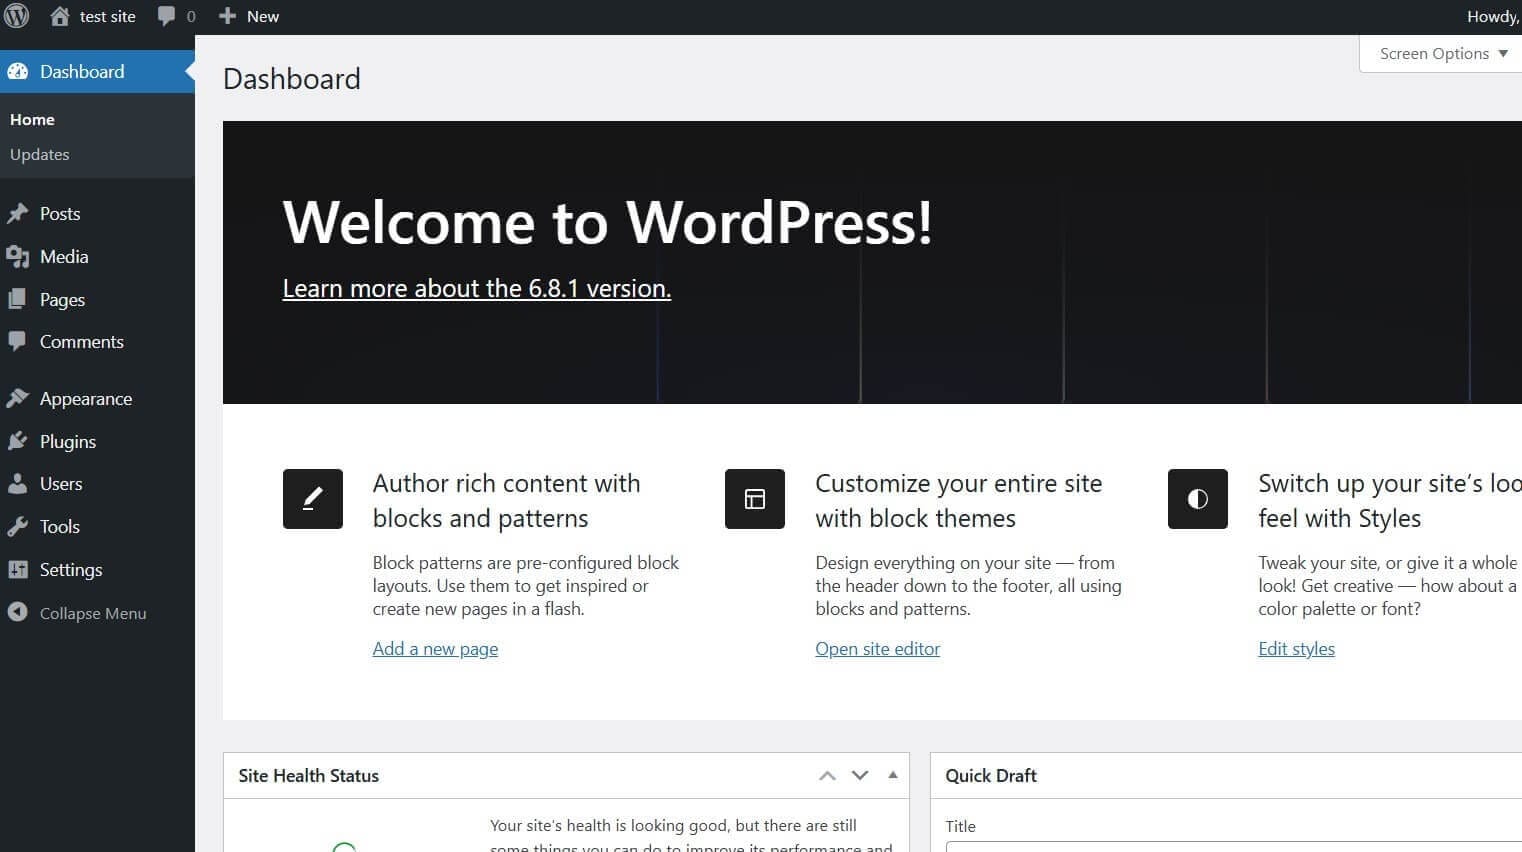Image resolution: width=1522 pixels, height=852 pixels.
Task: Click the plus icon next to New
Action: coord(227,16)
